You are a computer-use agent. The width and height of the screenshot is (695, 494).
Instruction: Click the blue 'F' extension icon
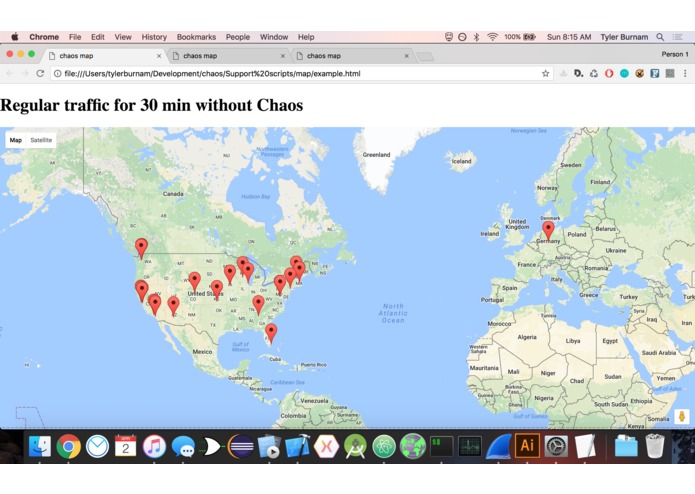pos(655,74)
